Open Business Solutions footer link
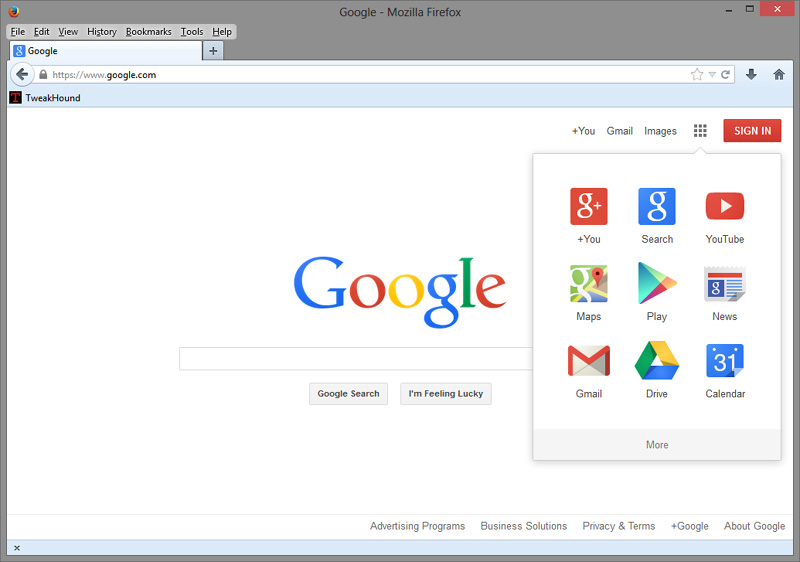The image size is (800, 562). (523, 526)
